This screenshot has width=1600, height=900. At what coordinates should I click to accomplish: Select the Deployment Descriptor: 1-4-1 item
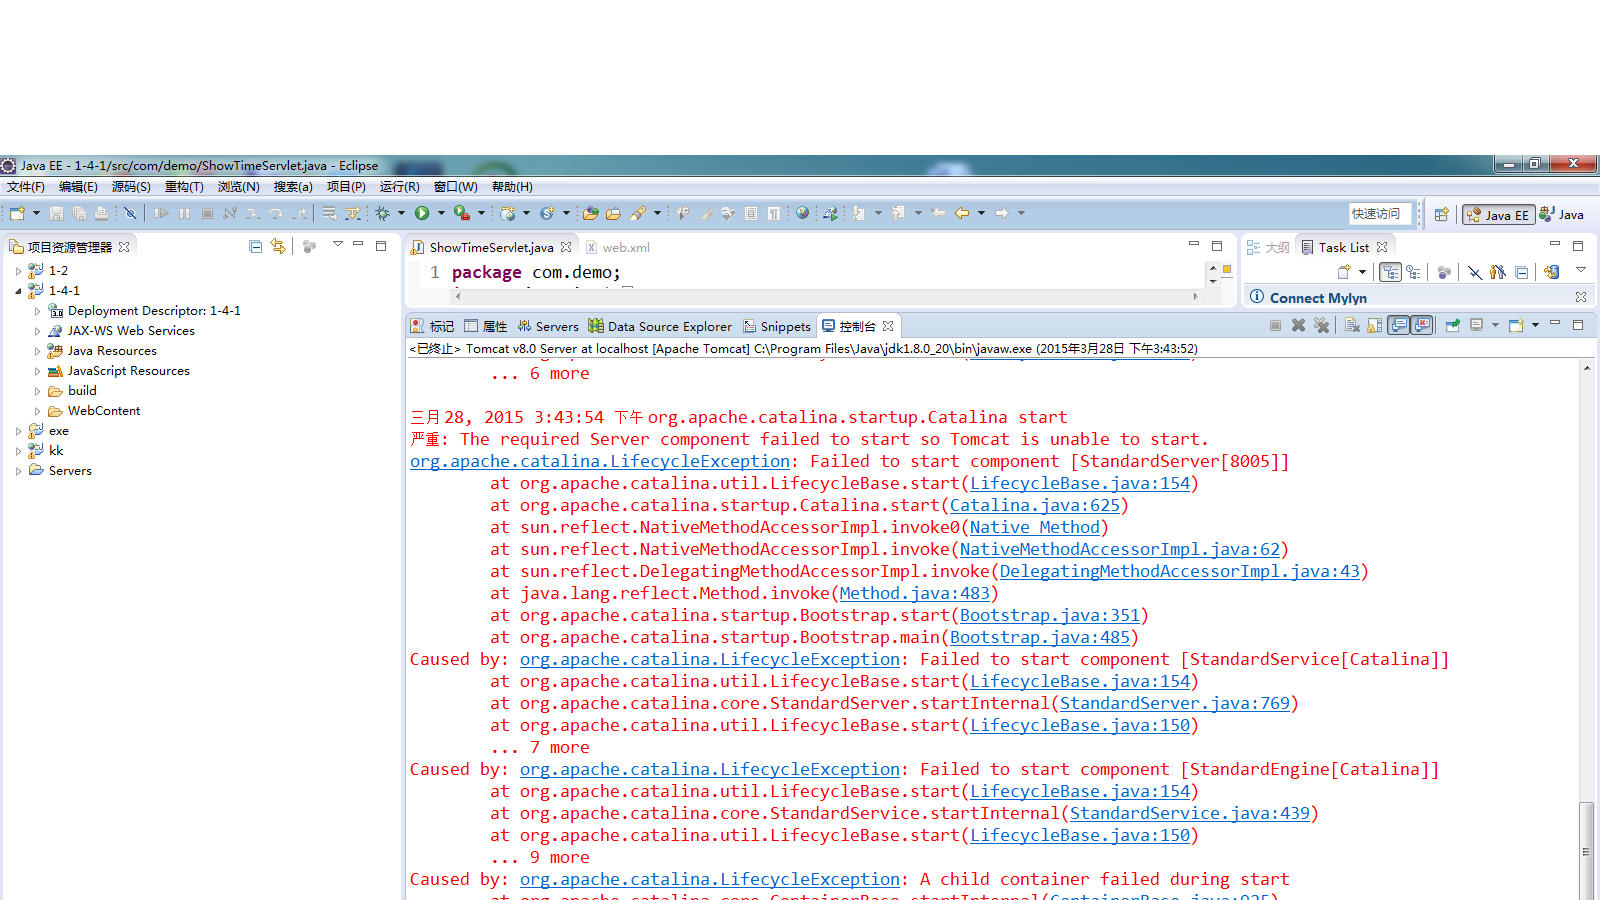coord(144,311)
